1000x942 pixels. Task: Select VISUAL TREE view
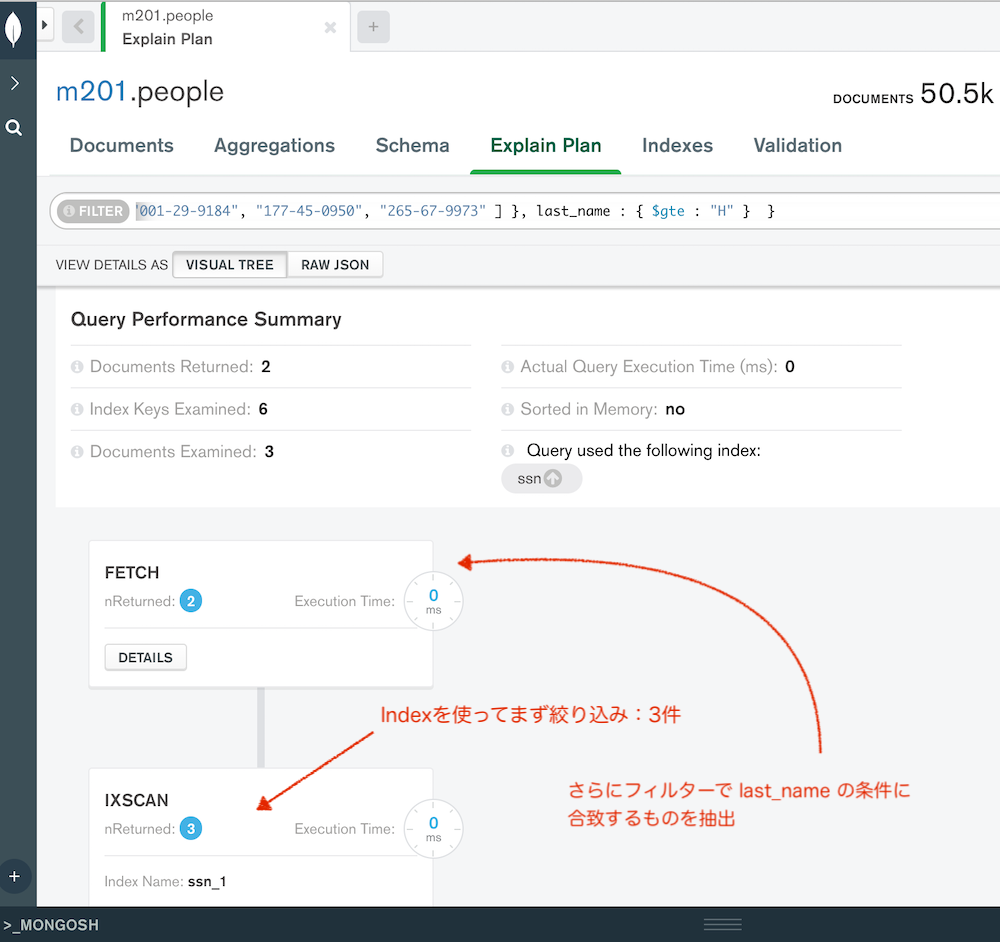[x=230, y=265]
